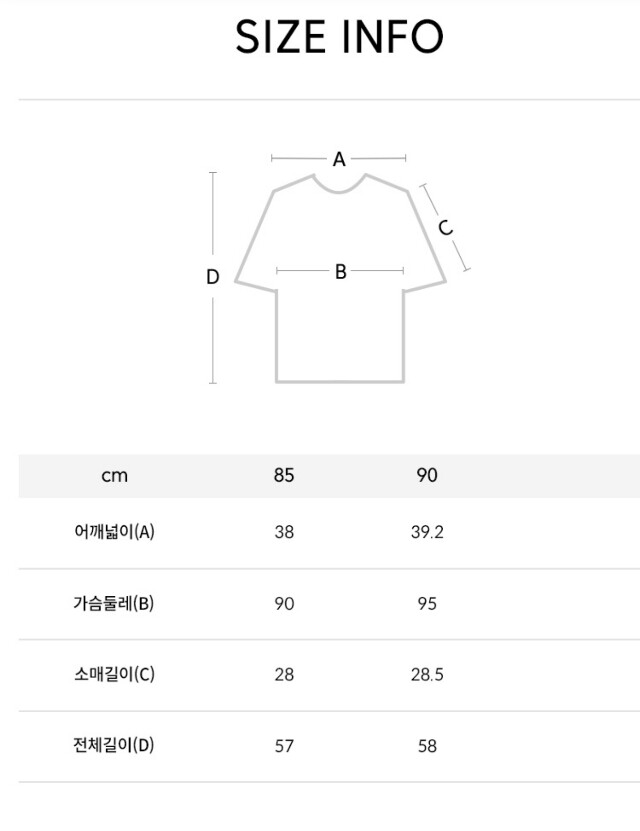Click chest value 90 for size 85

click(x=284, y=604)
